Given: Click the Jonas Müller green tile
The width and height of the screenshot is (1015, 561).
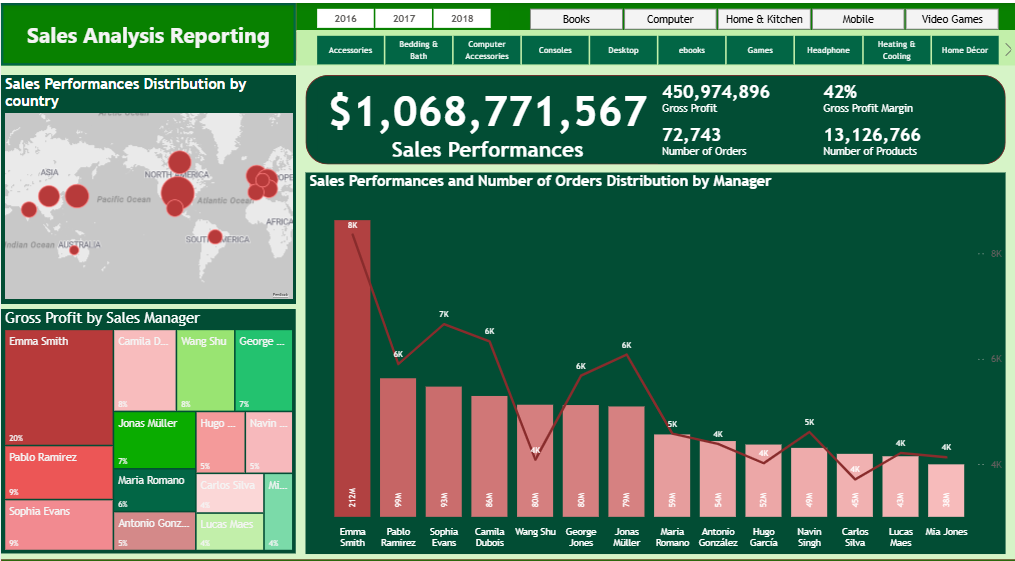Looking at the screenshot, I should pyautogui.click(x=154, y=440).
